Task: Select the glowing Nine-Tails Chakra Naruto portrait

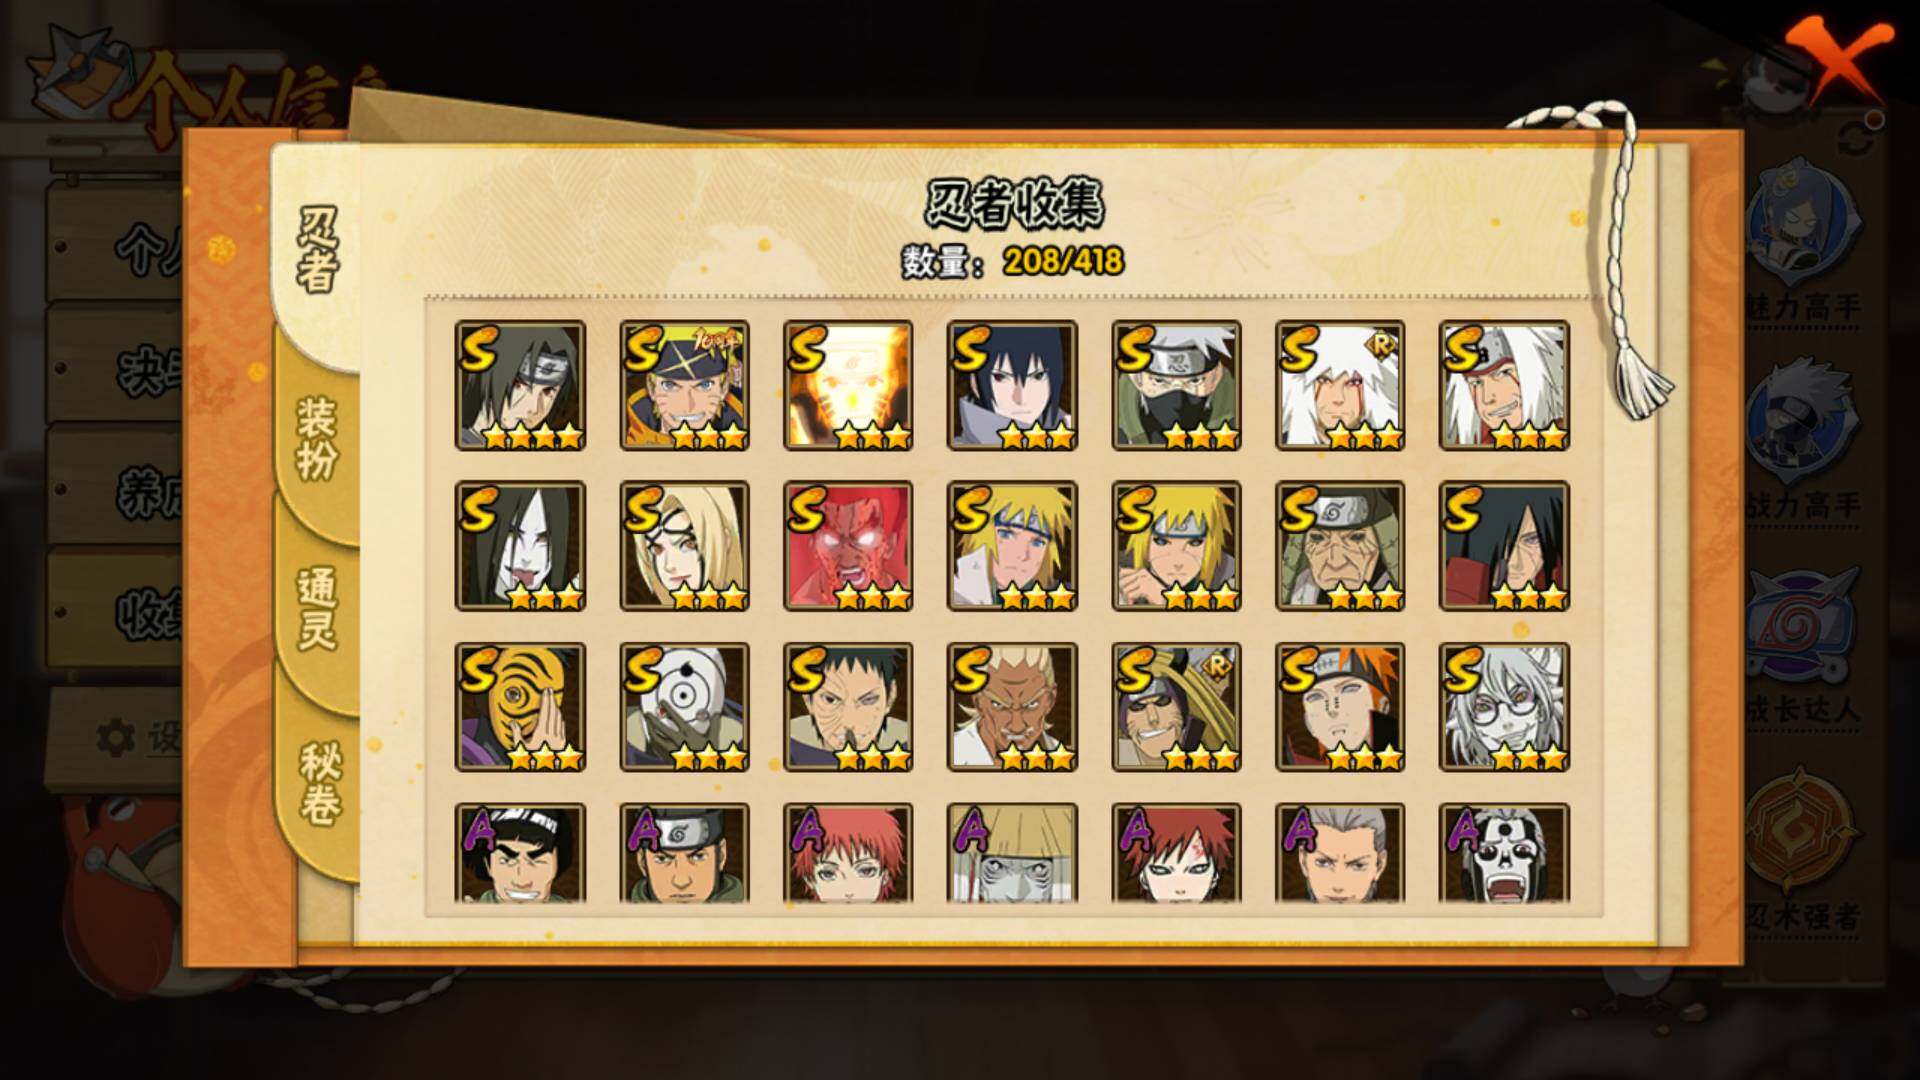Action: pos(848,385)
